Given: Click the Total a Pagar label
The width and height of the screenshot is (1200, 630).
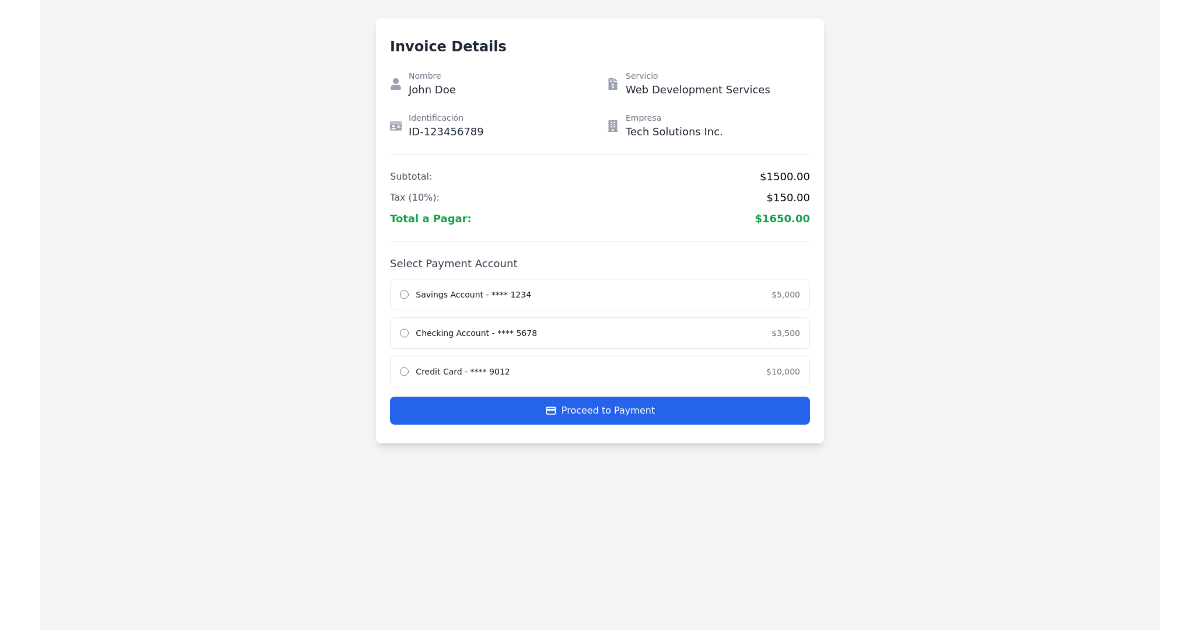Looking at the screenshot, I should point(430,218).
